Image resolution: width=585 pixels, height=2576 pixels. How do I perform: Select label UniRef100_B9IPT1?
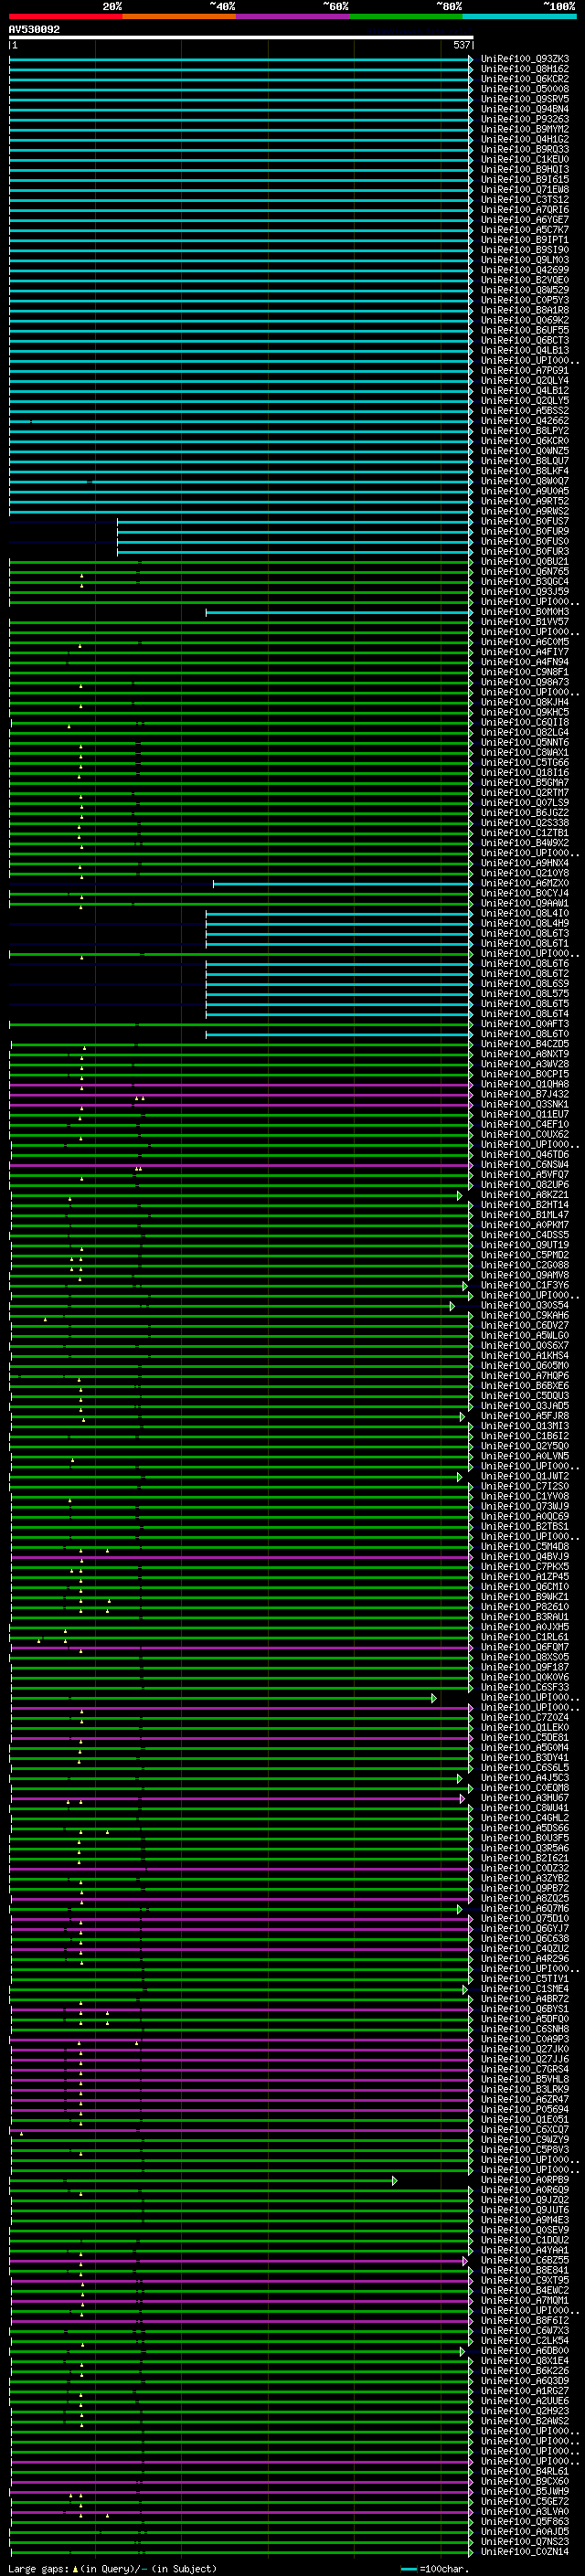coord(525,240)
